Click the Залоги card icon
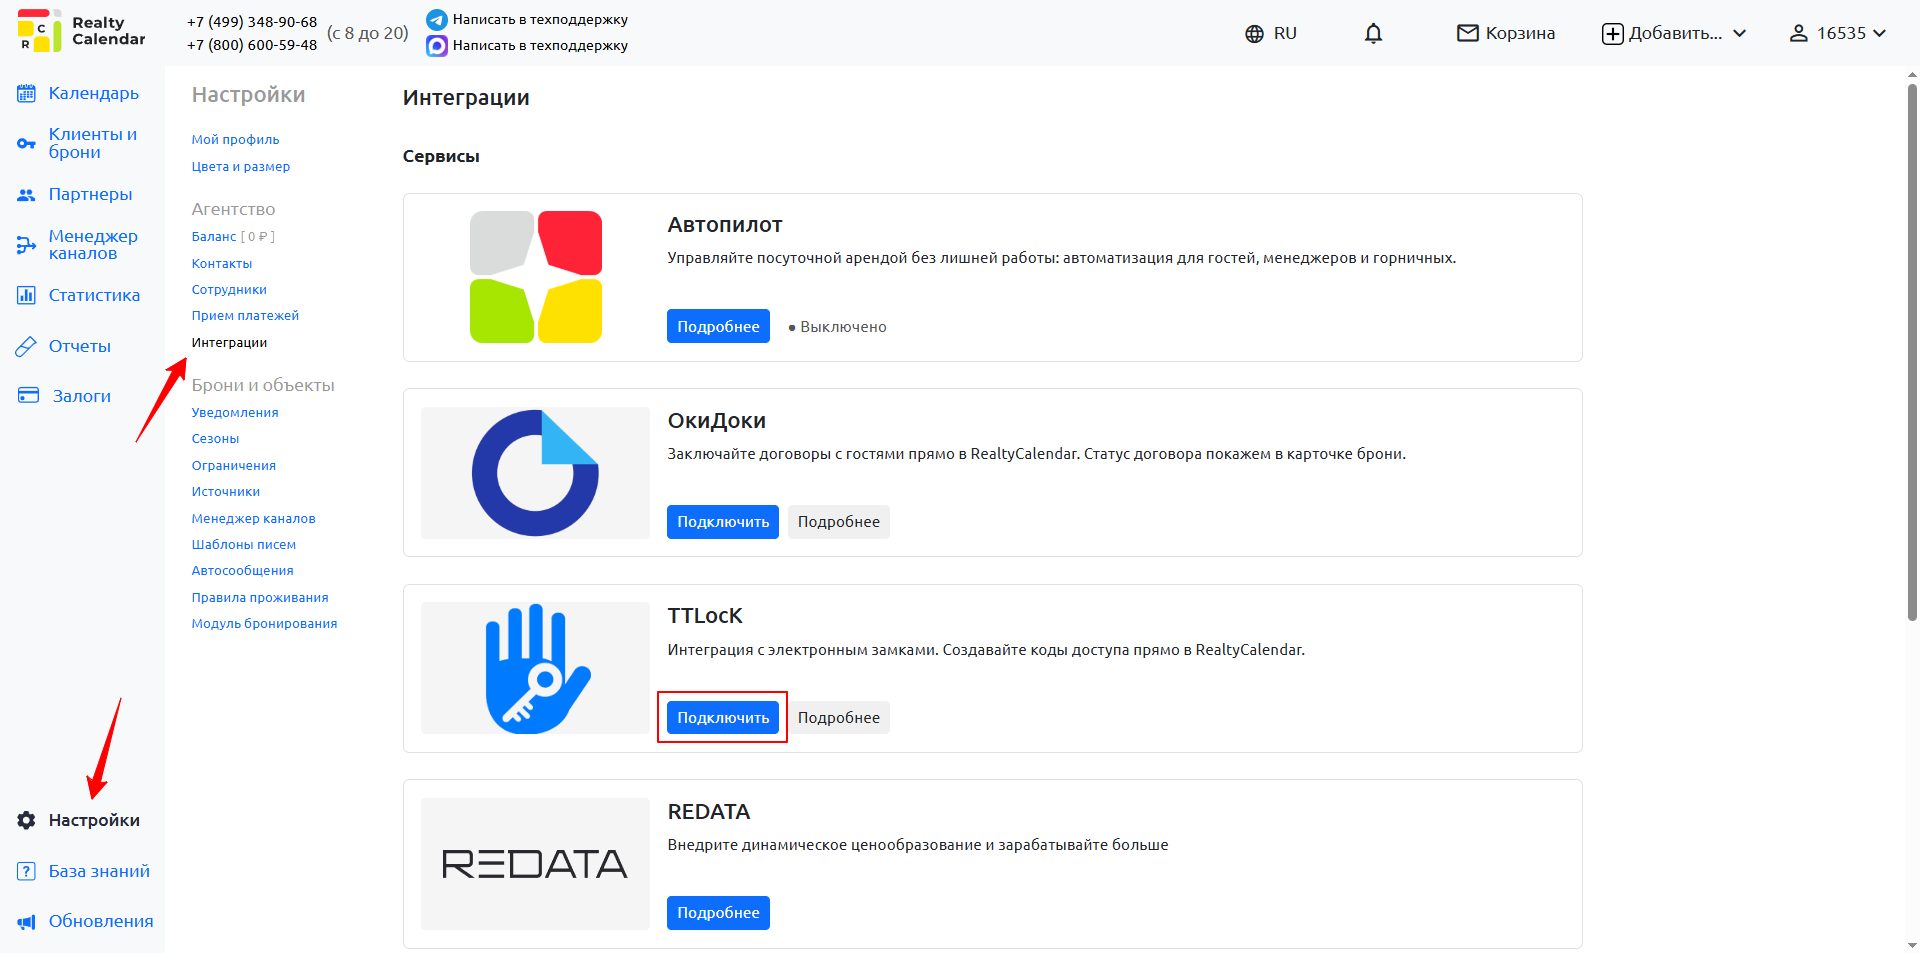The width and height of the screenshot is (1920, 953). point(28,396)
